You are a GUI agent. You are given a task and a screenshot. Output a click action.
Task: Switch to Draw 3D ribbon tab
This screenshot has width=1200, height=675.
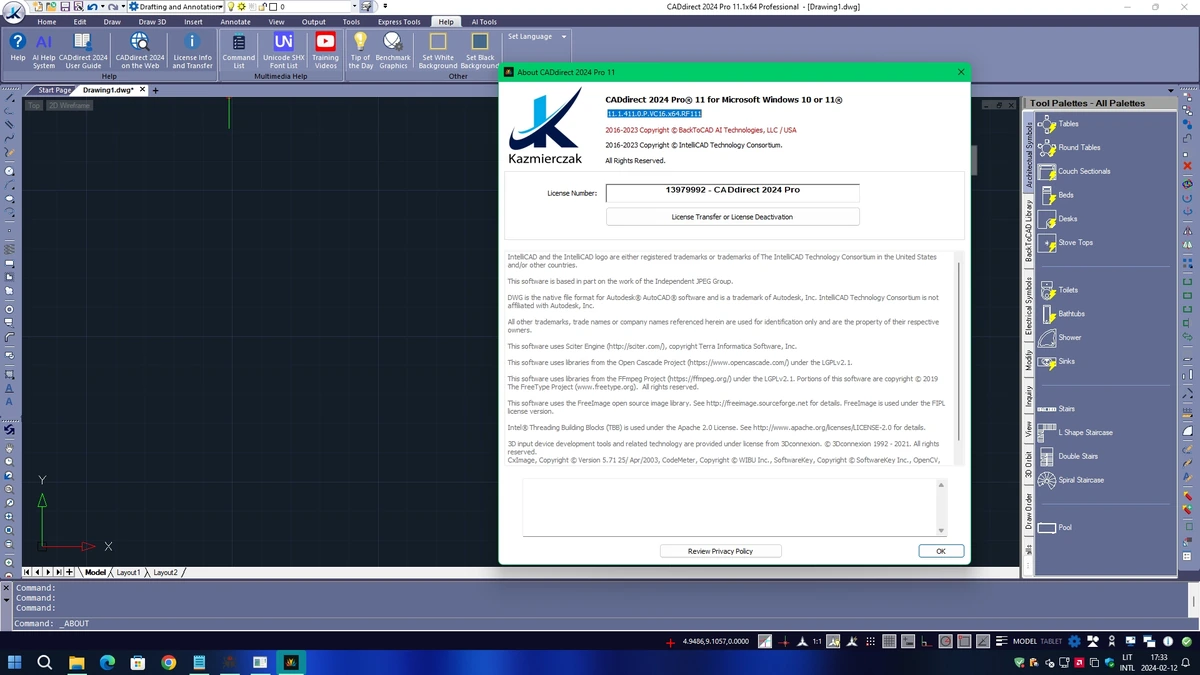click(x=152, y=21)
